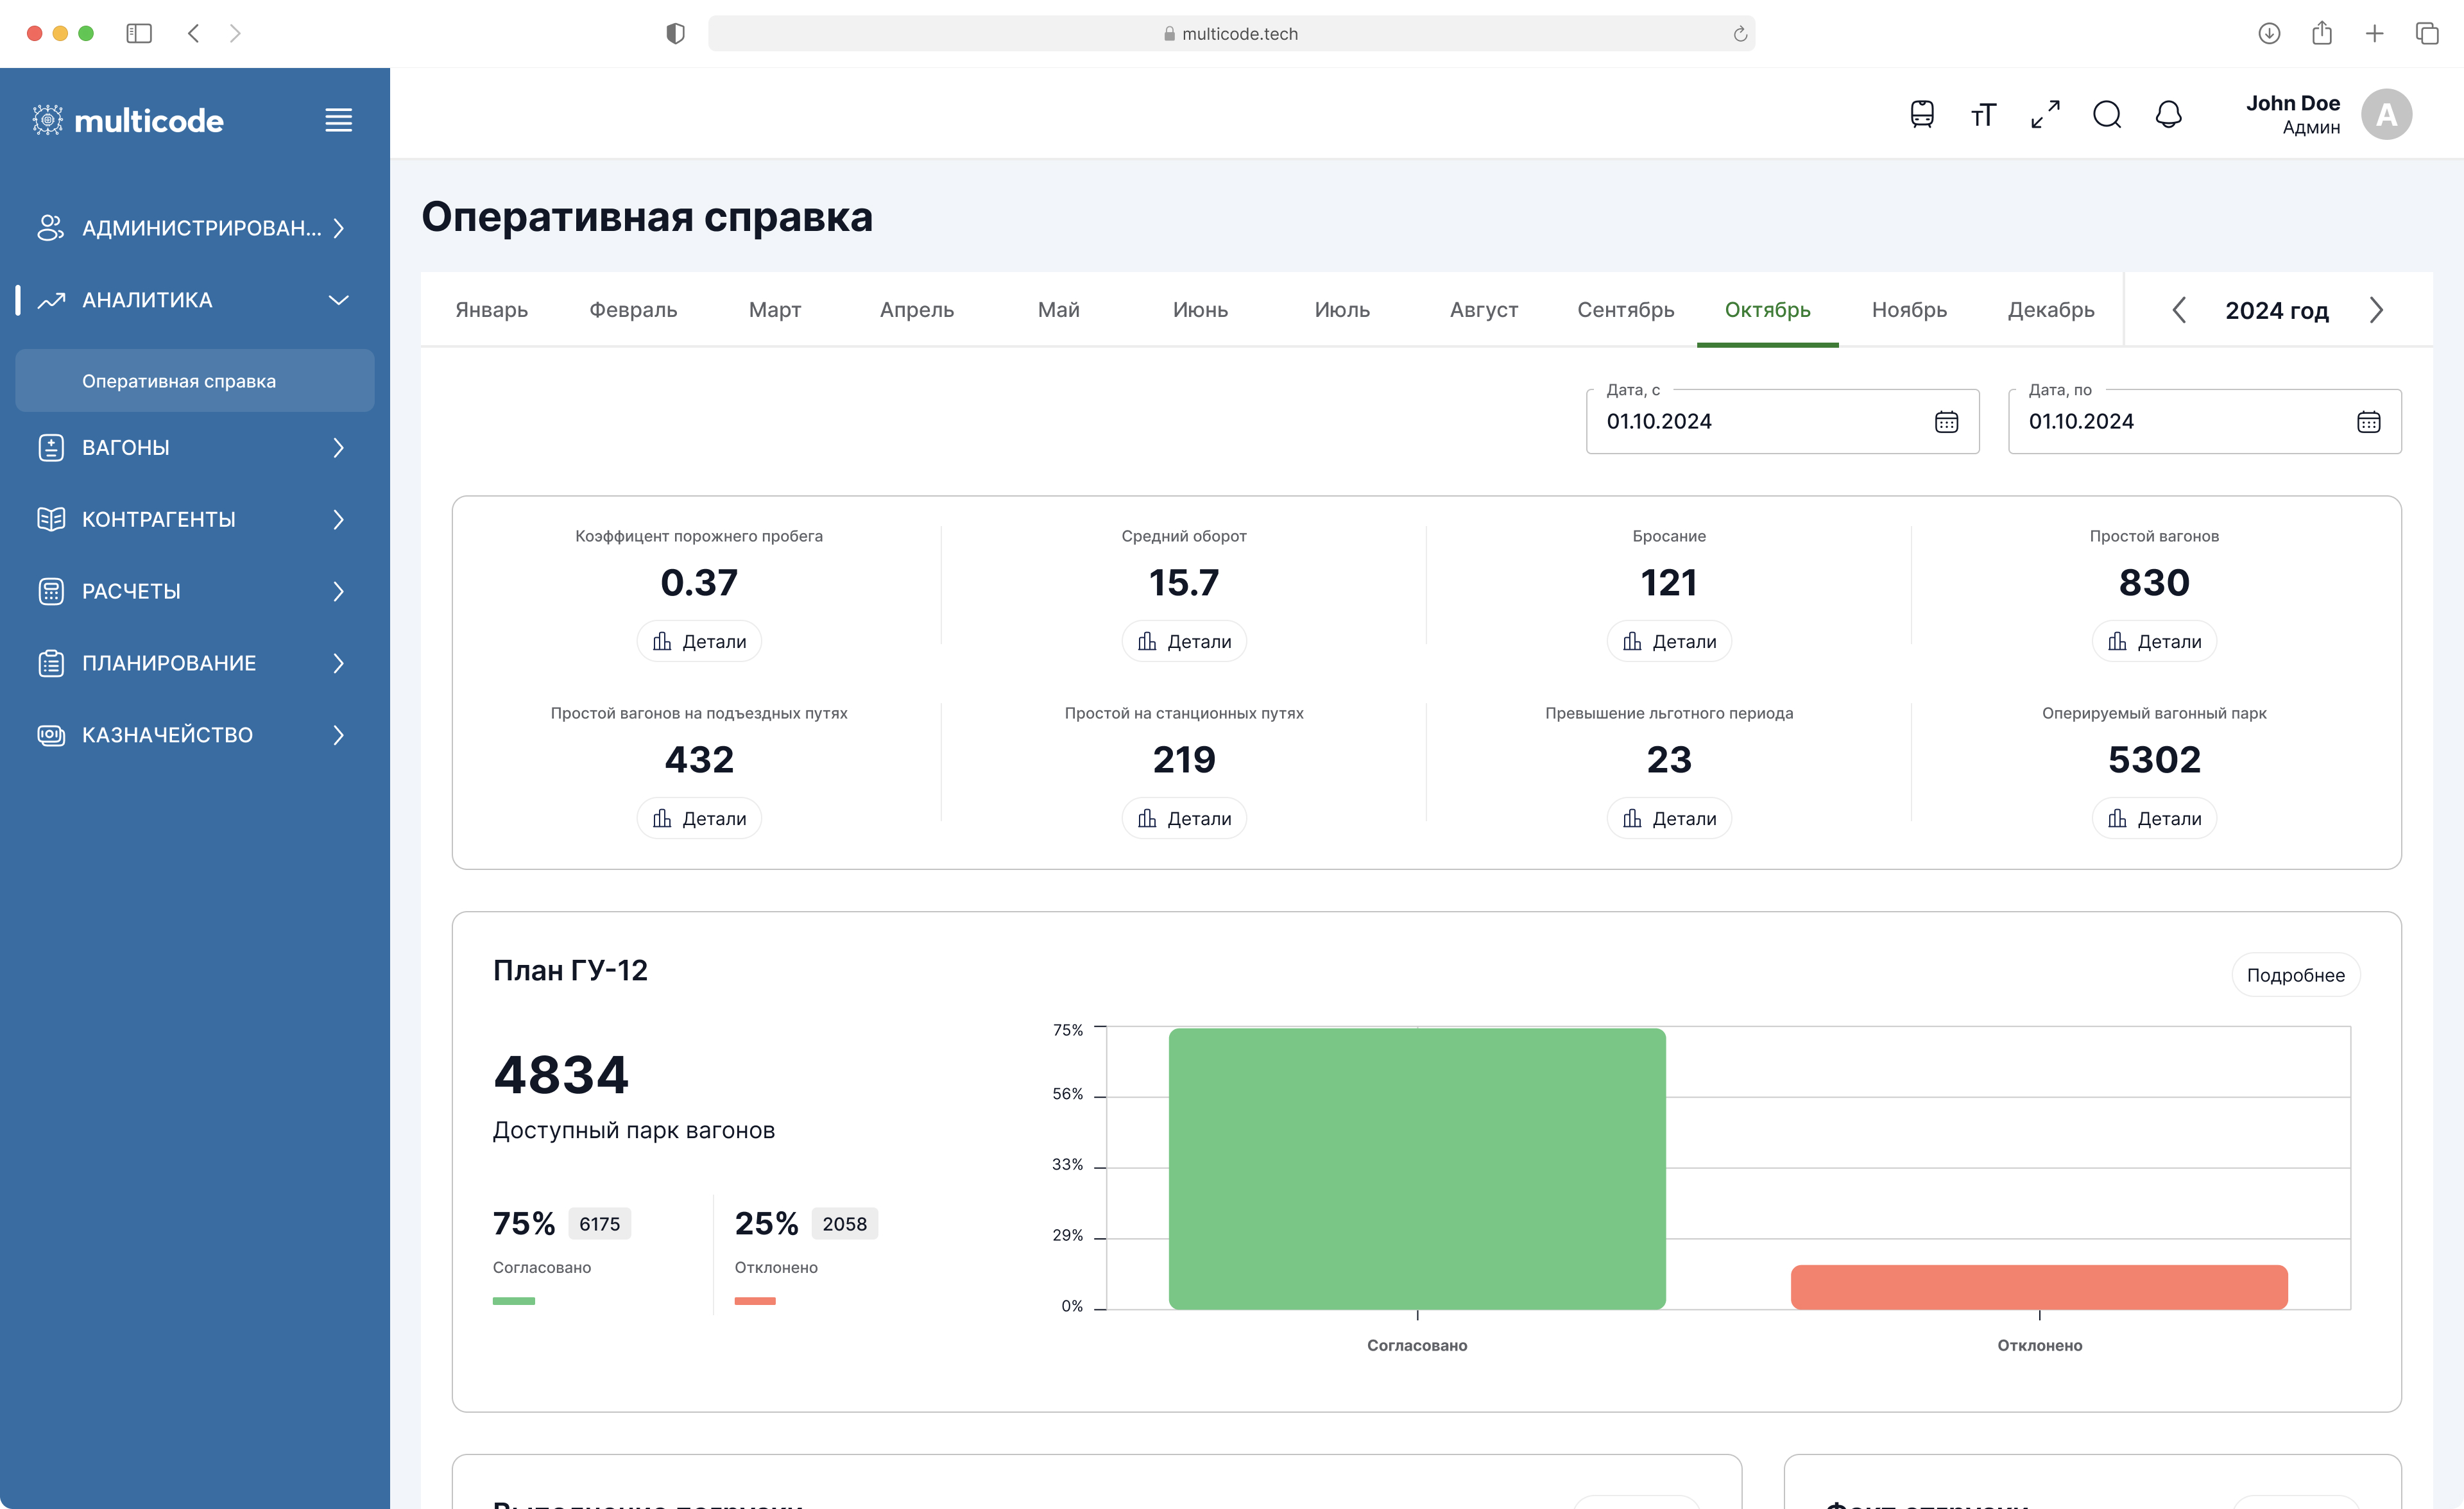The width and height of the screenshot is (2464, 1509).
Task: Collapse the АНАЛИТИКА section chevron
Action: (338, 300)
